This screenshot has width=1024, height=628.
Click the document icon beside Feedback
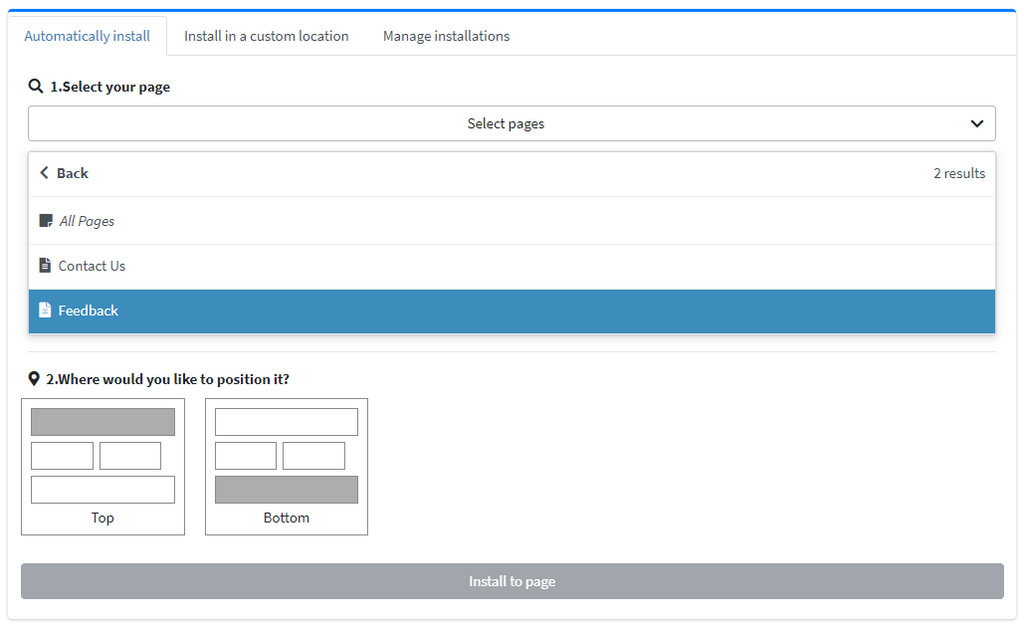(45, 311)
